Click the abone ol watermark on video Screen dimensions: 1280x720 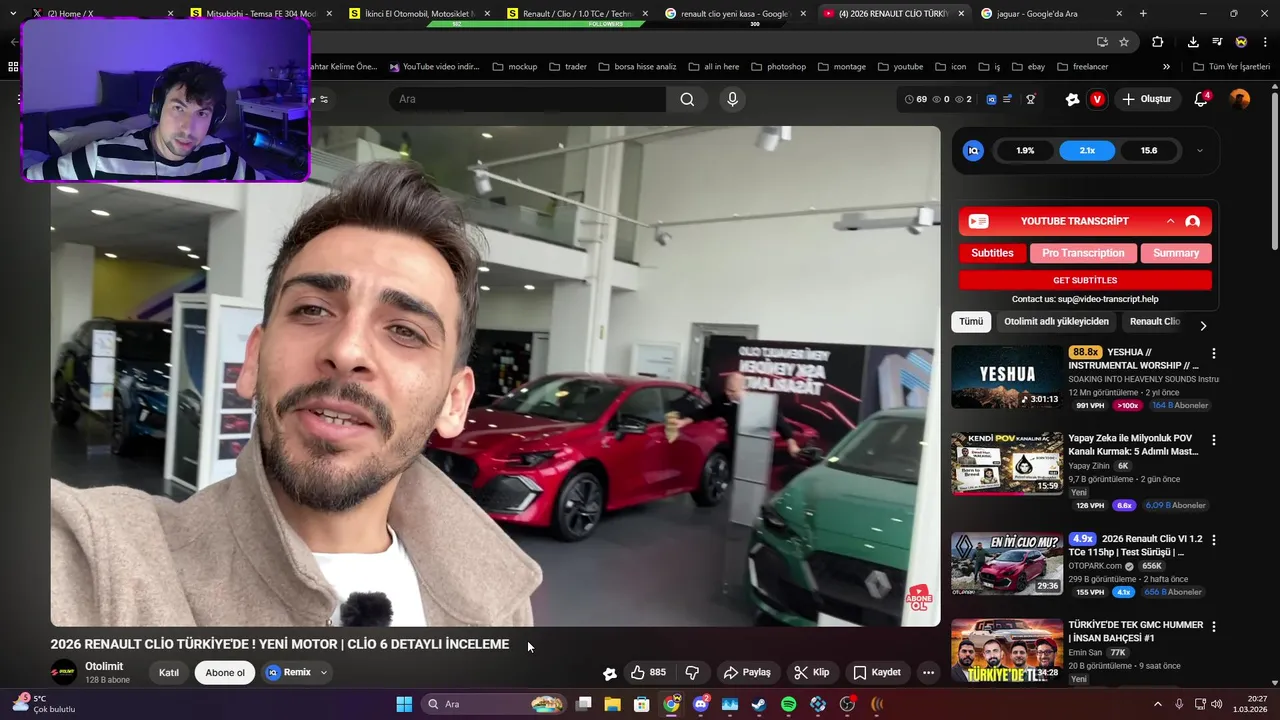click(x=919, y=598)
